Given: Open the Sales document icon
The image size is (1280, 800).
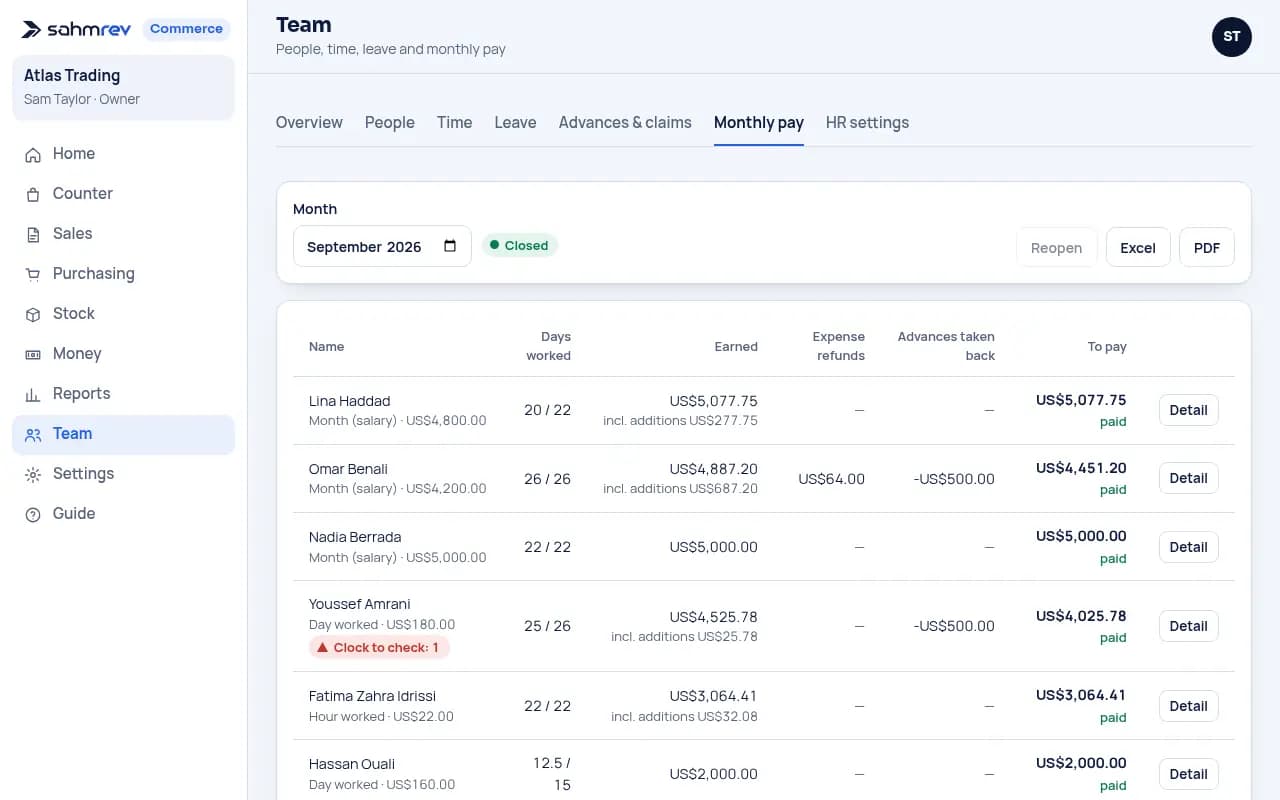Looking at the screenshot, I should click(33, 234).
